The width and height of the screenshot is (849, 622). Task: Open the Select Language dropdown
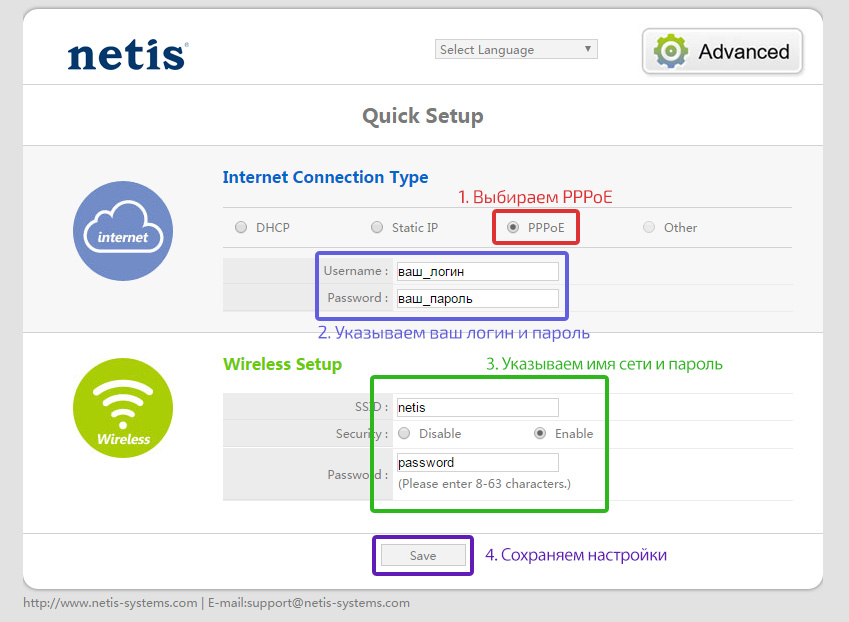(516, 49)
